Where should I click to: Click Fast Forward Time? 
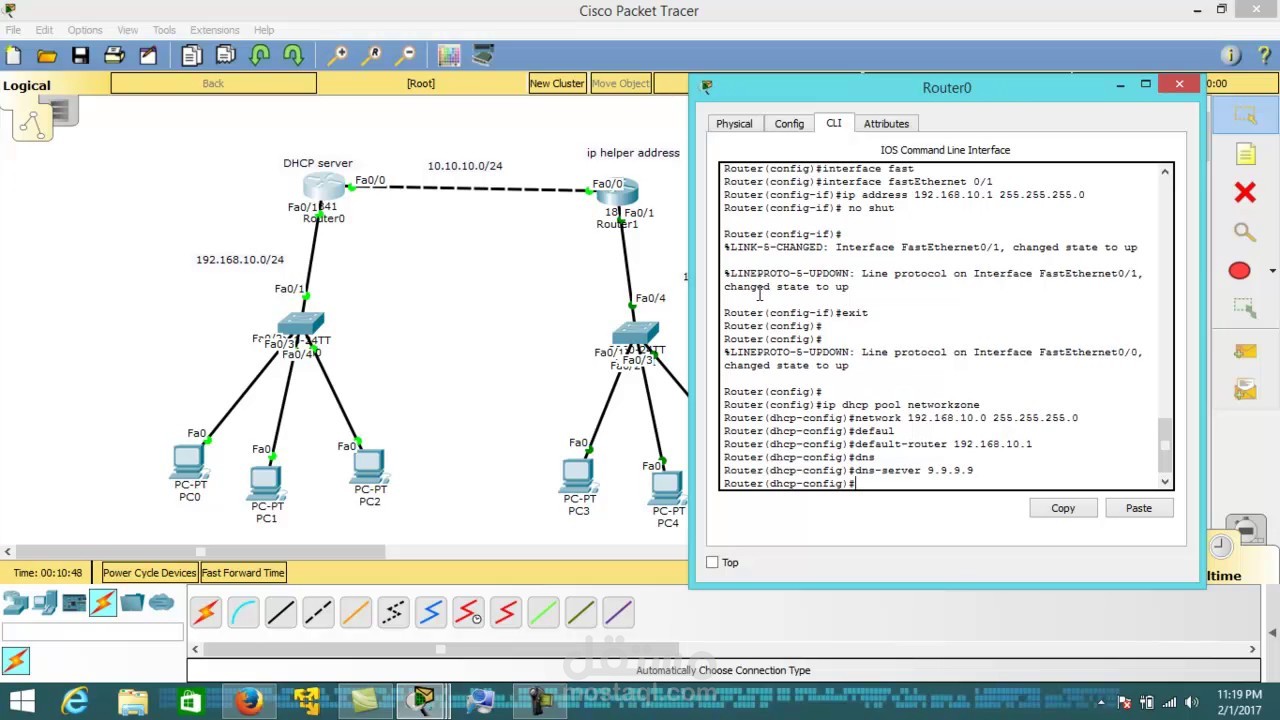pyautogui.click(x=243, y=573)
